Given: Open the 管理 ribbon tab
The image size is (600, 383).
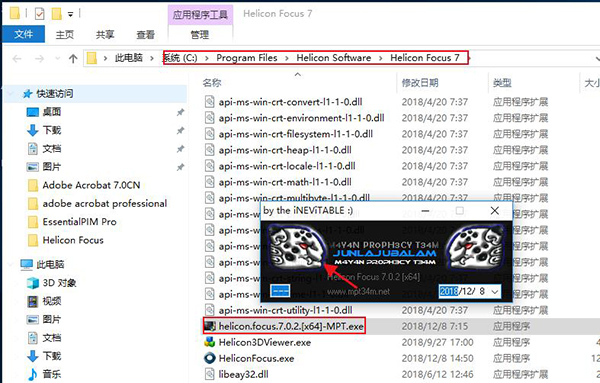Looking at the screenshot, I should click(200, 34).
